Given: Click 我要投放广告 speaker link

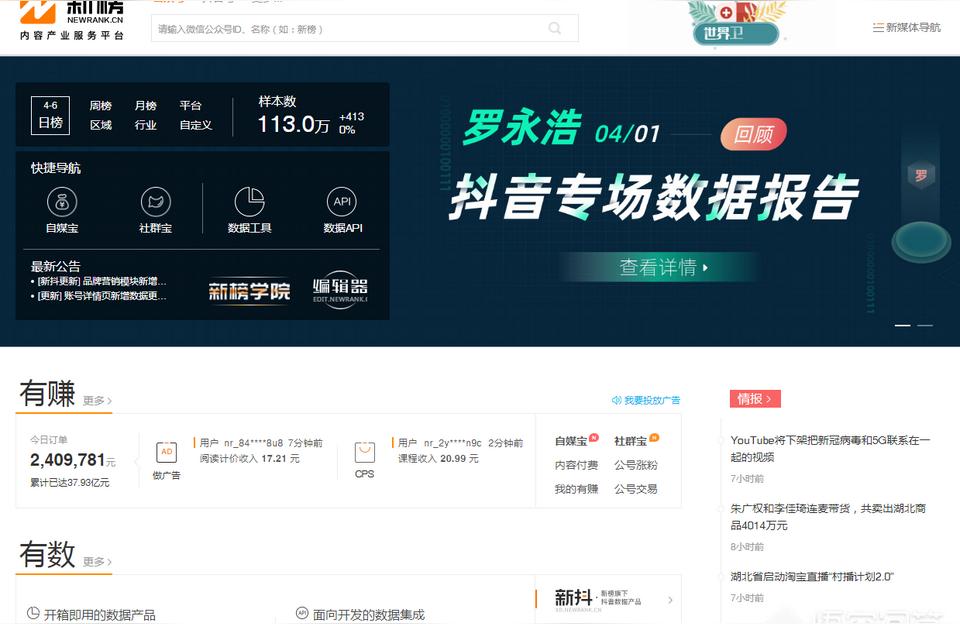Looking at the screenshot, I should [646, 400].
